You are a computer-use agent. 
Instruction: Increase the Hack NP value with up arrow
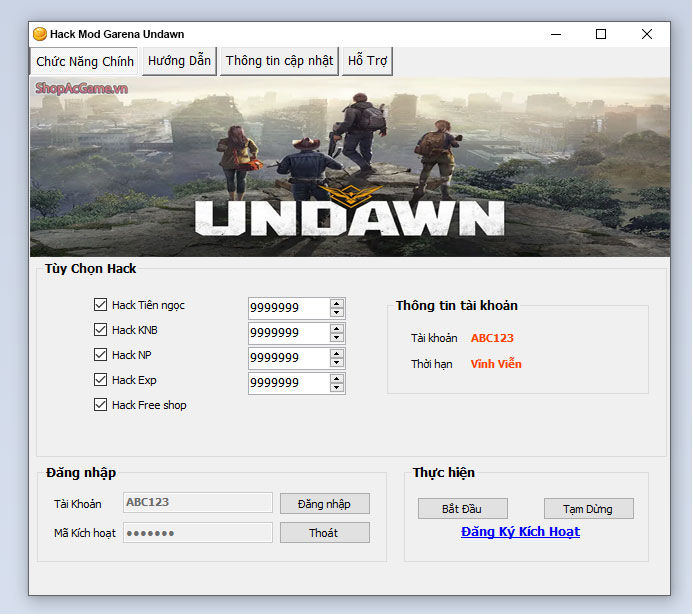[337, 354]
